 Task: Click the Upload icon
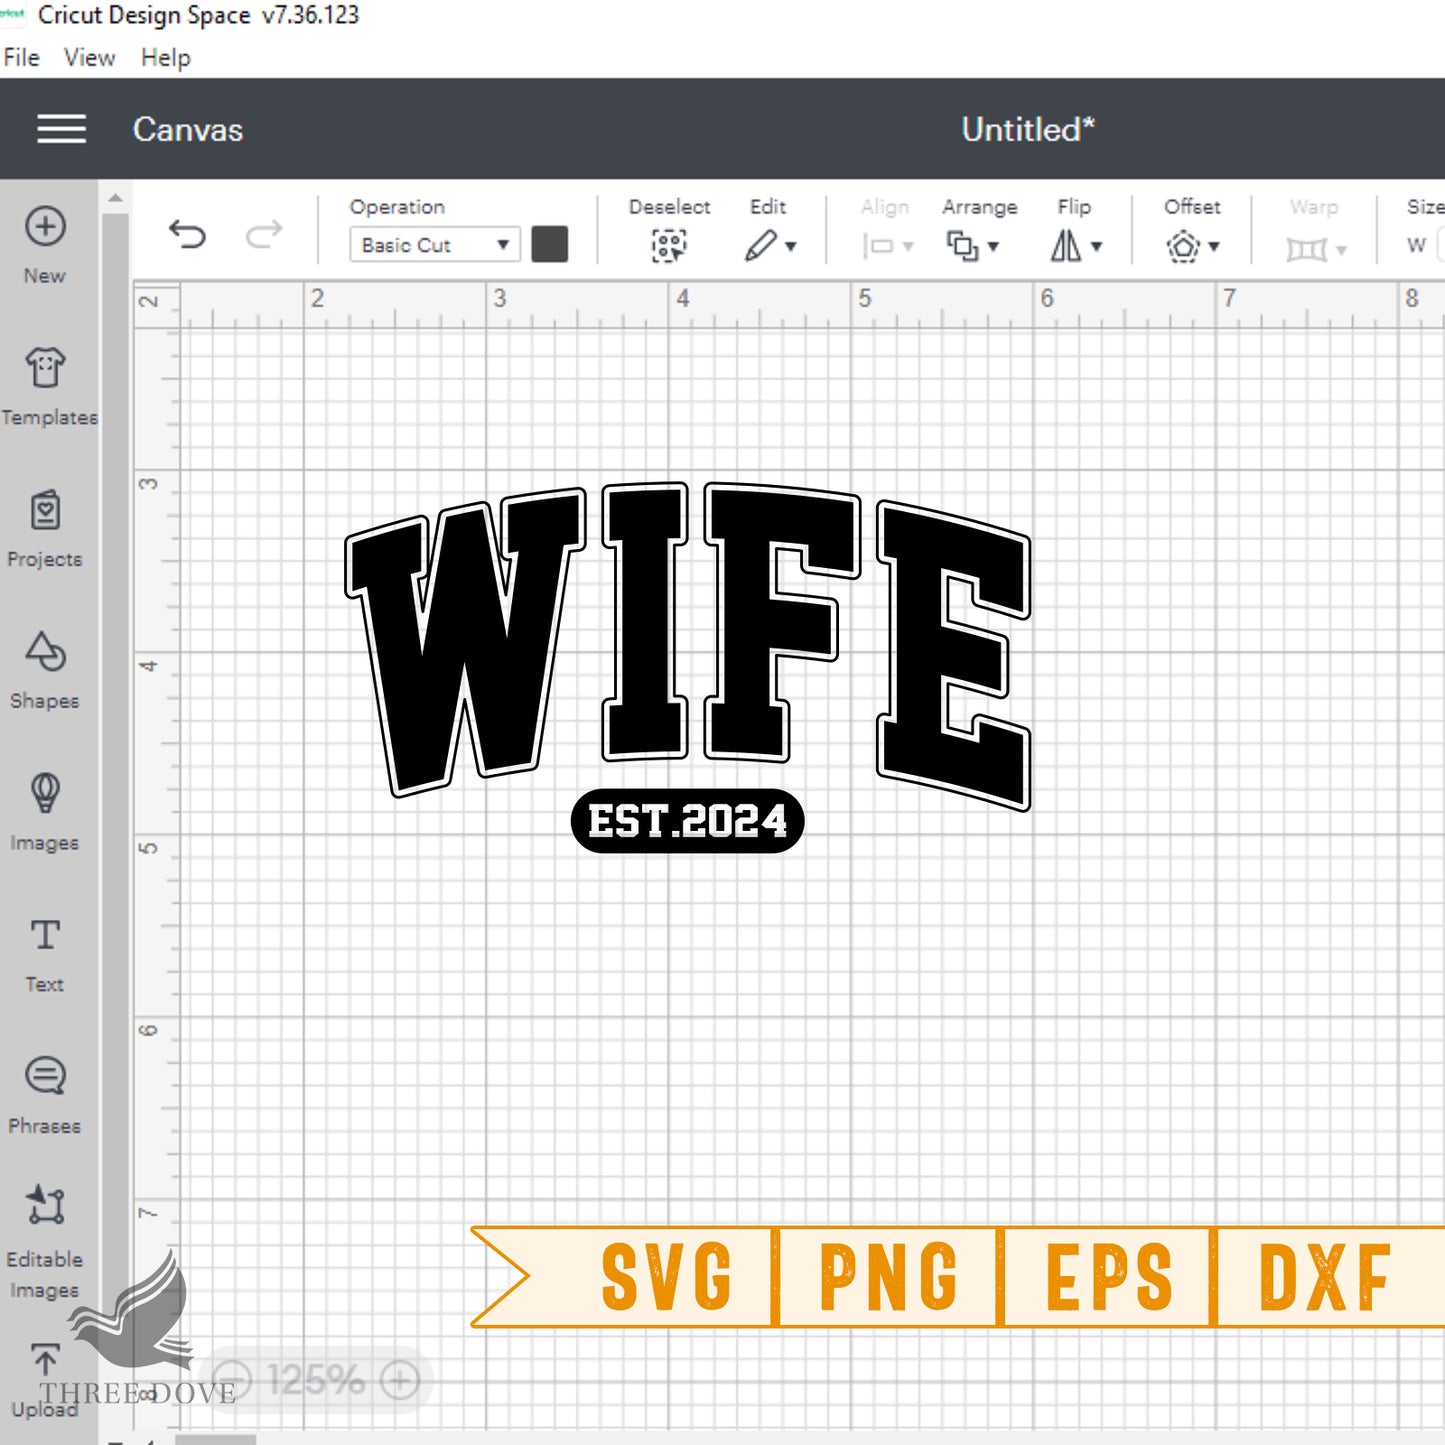(x=45, y=1361)
